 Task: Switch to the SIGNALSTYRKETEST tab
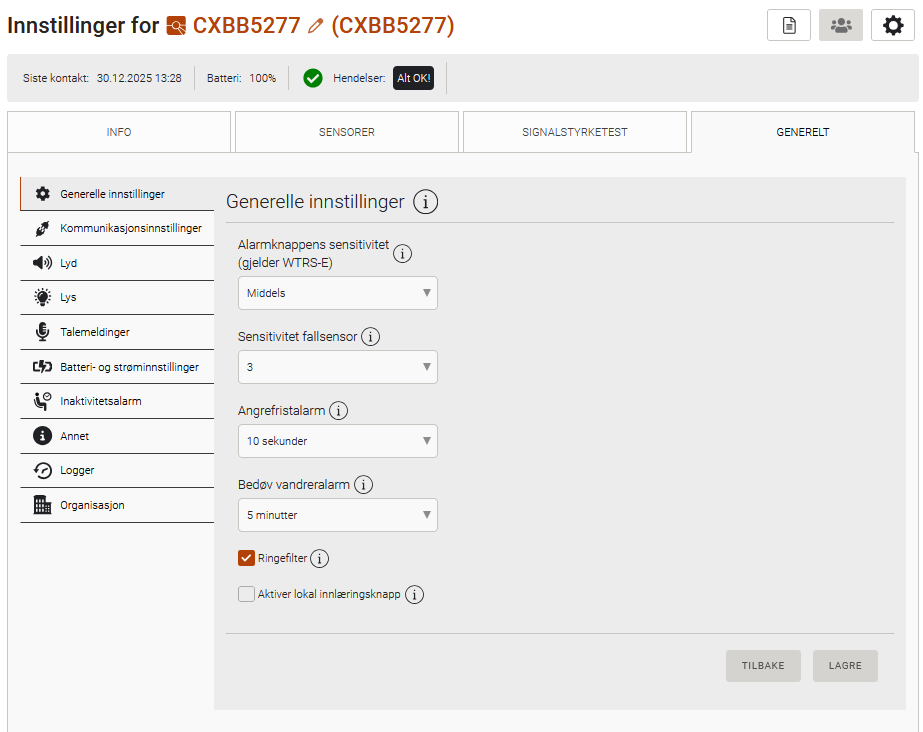point(575,132)
